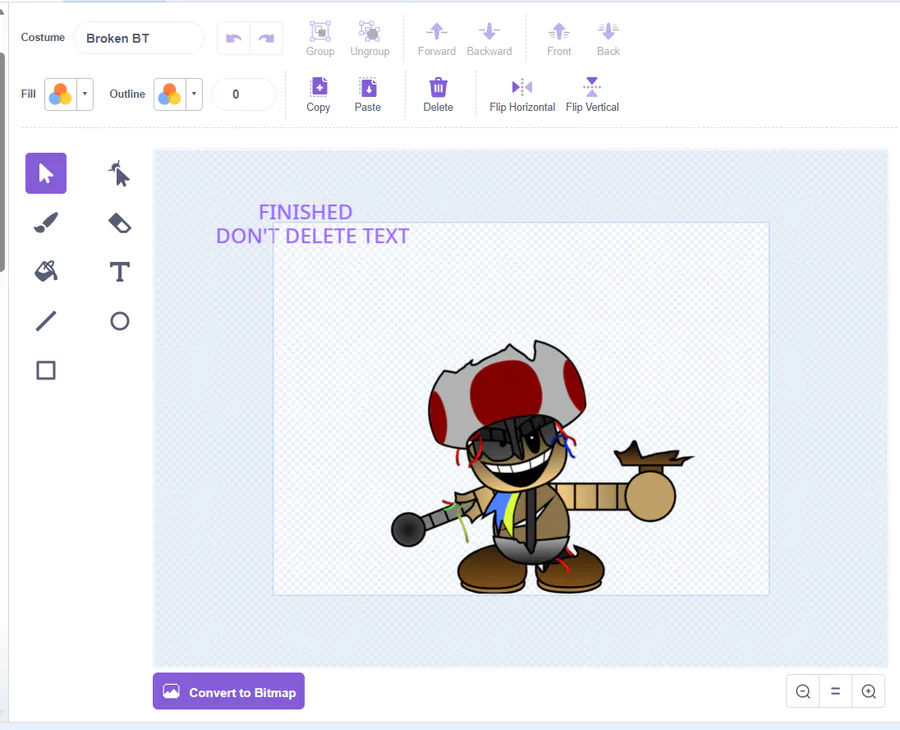900x730 pixels.
Task: Choose the Text tool
Action: 119,271
